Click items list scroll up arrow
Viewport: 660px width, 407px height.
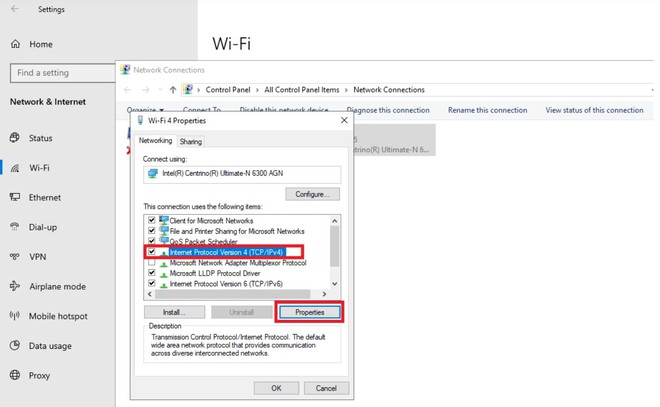[335, 221]
